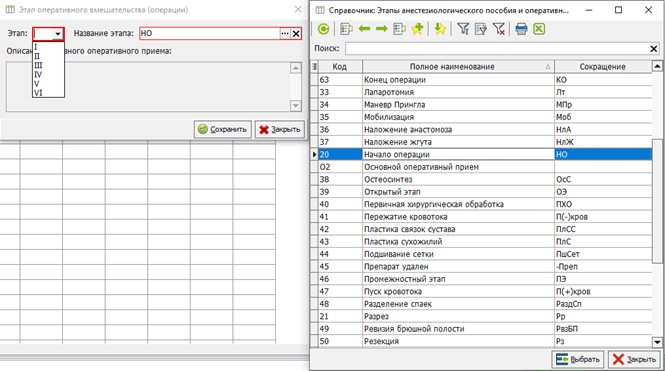Select row Лапаротомия
665x371 pixels.
[481, 92]
